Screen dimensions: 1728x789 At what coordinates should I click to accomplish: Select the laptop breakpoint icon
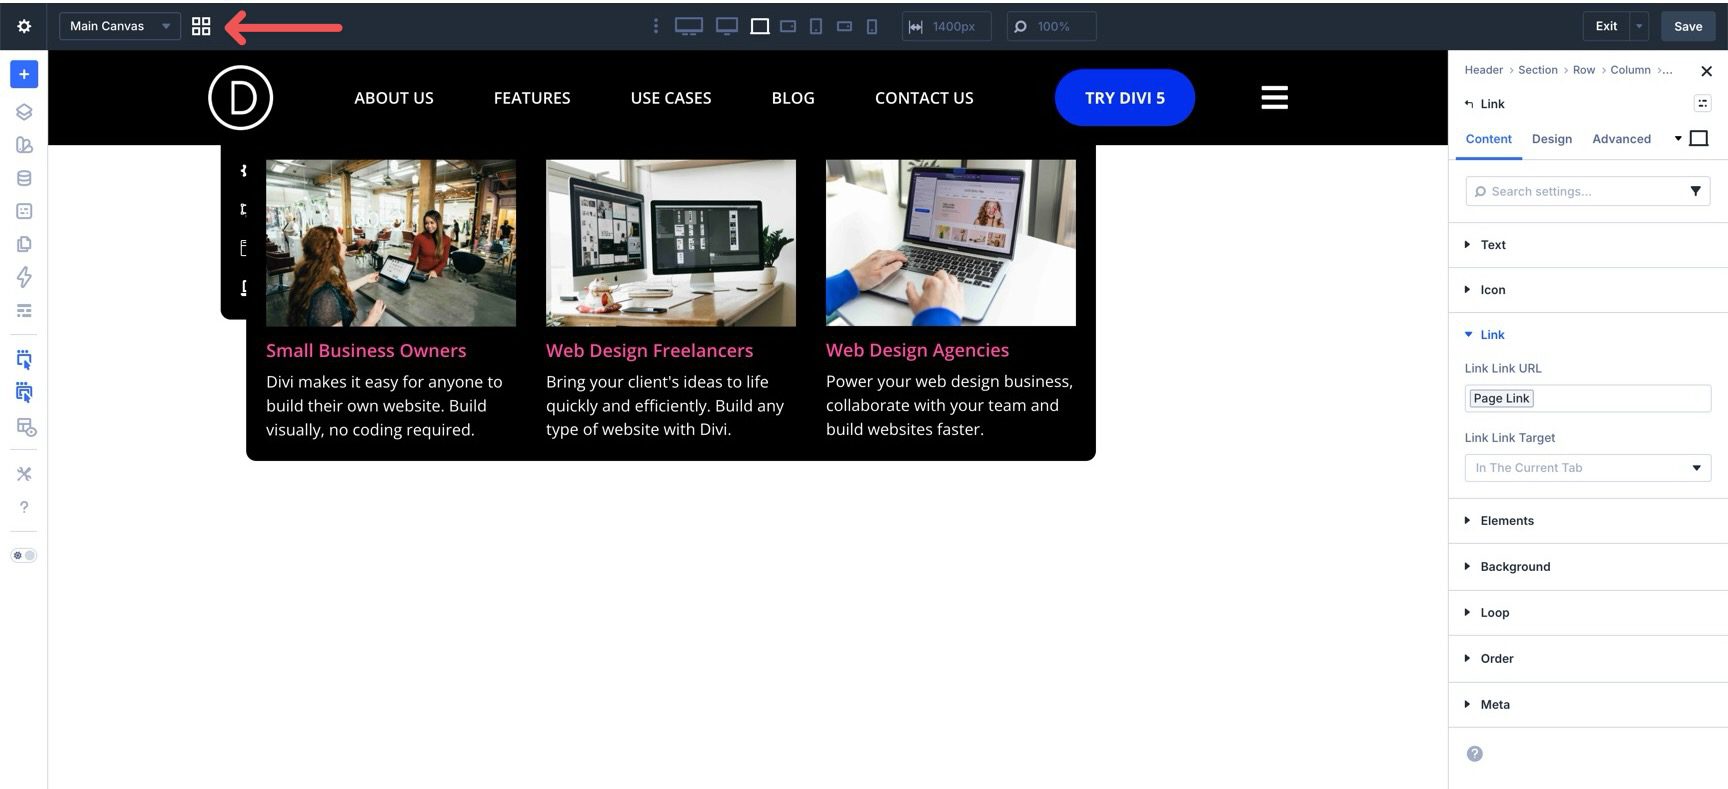(x=760, y=26)
